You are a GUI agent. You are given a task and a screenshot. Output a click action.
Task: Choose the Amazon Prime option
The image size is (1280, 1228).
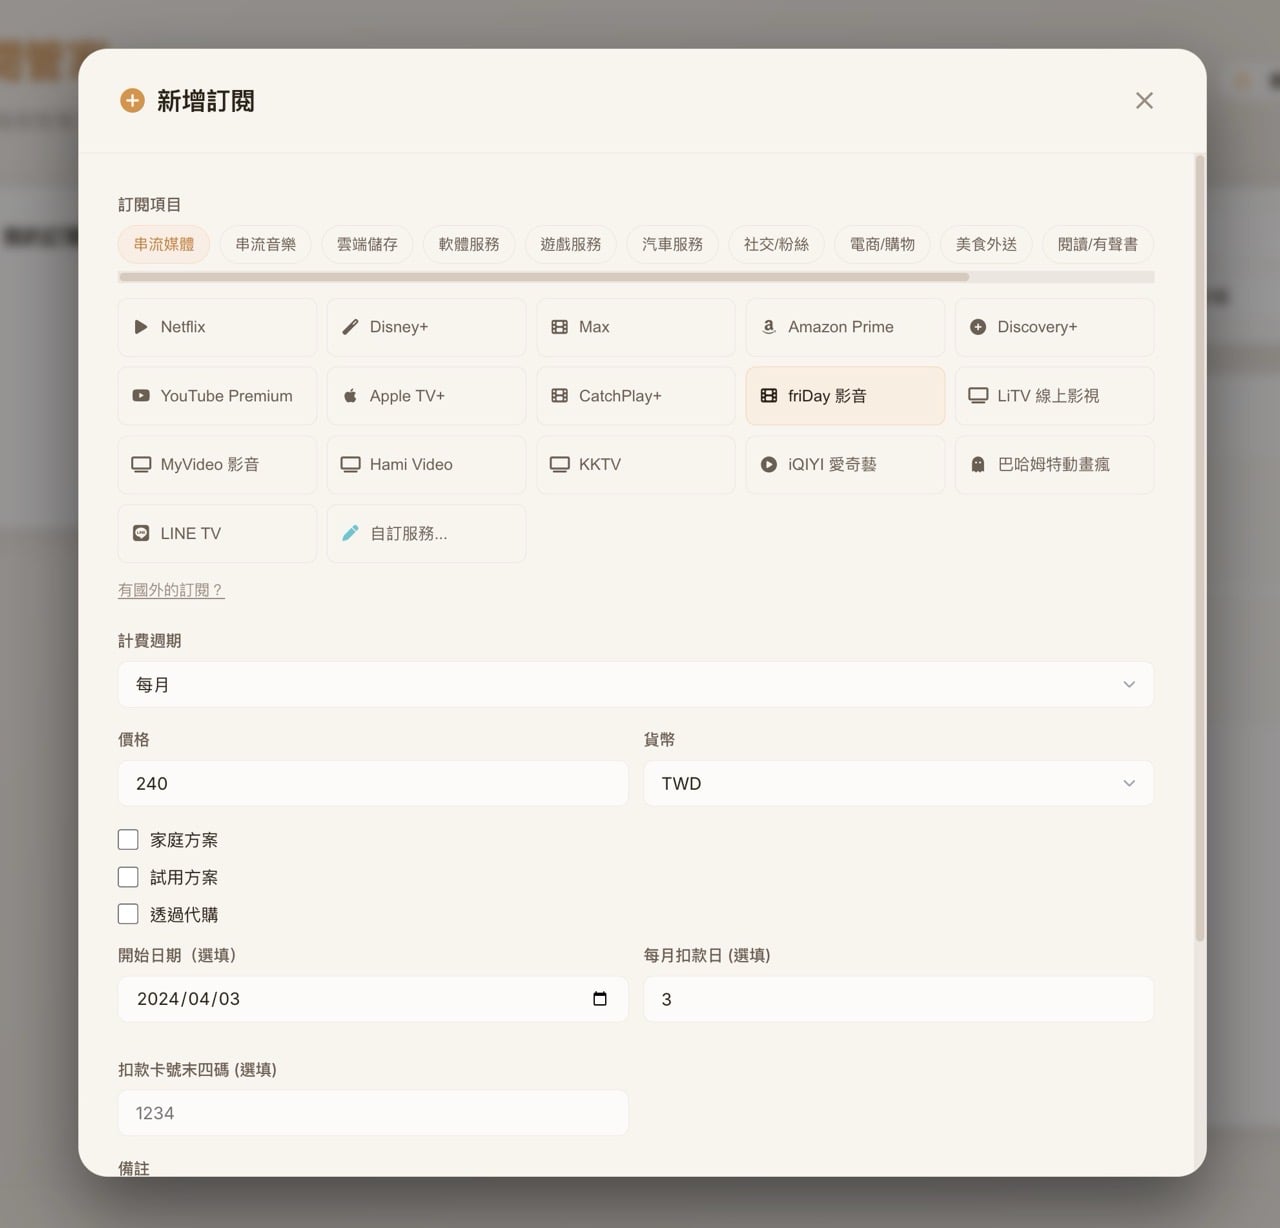844,327
